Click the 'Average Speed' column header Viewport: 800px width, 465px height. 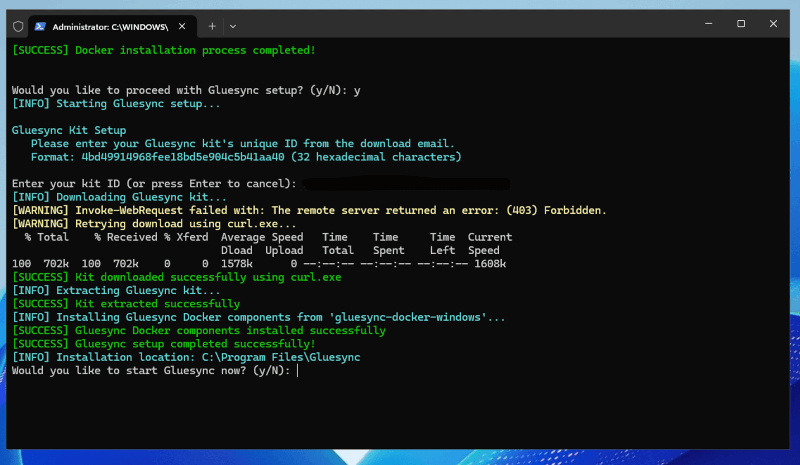coord(262,237)
